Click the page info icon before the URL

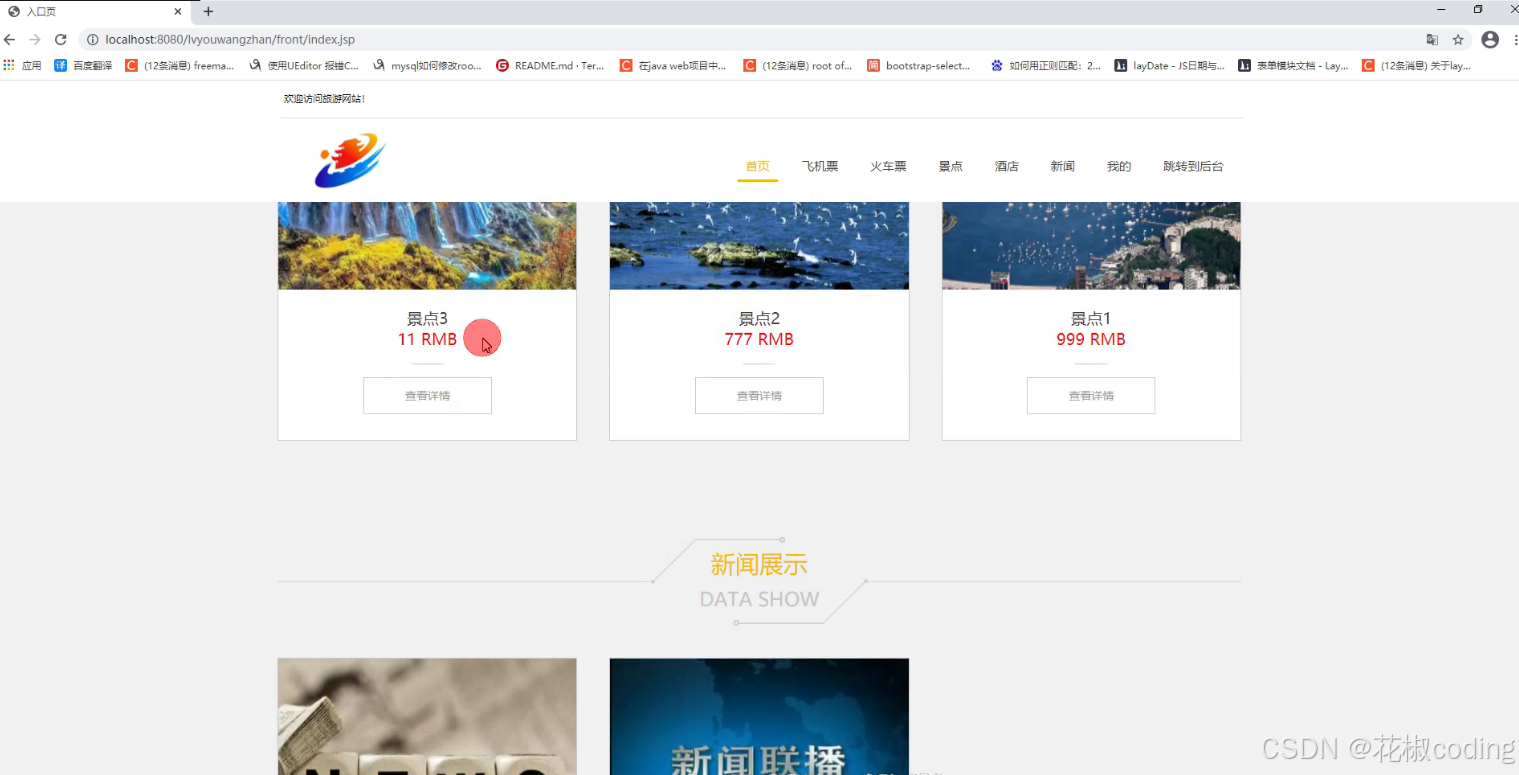click(91, 40)
